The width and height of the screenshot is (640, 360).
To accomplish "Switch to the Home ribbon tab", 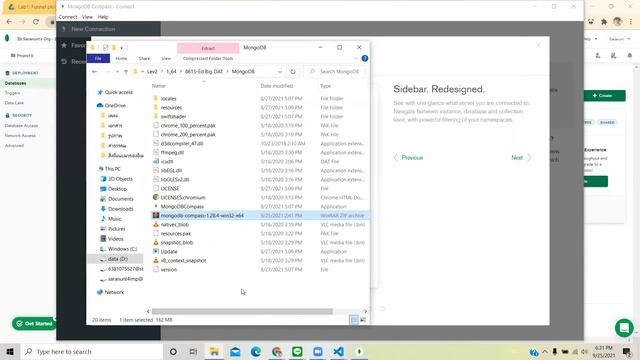I will coord(121,58).
